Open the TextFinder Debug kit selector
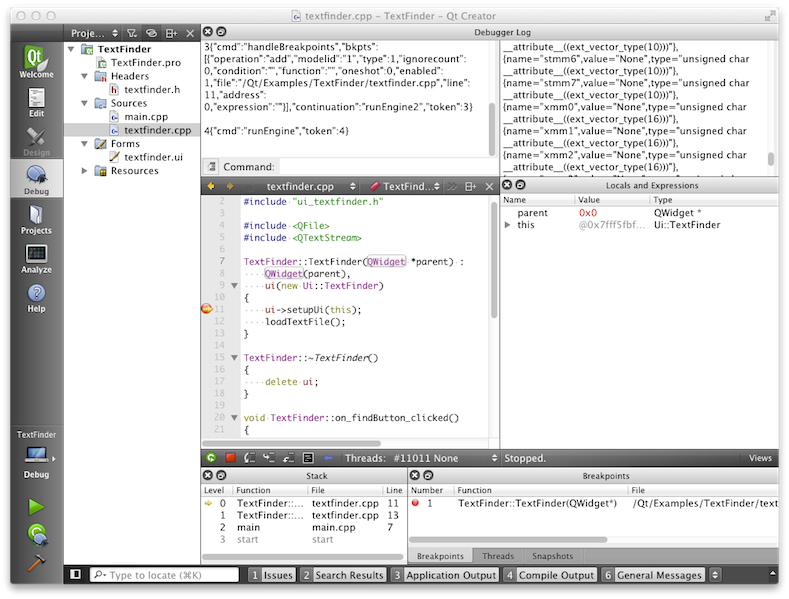The height and width of the screenshot is (599, 789). (x=36, y=455)
